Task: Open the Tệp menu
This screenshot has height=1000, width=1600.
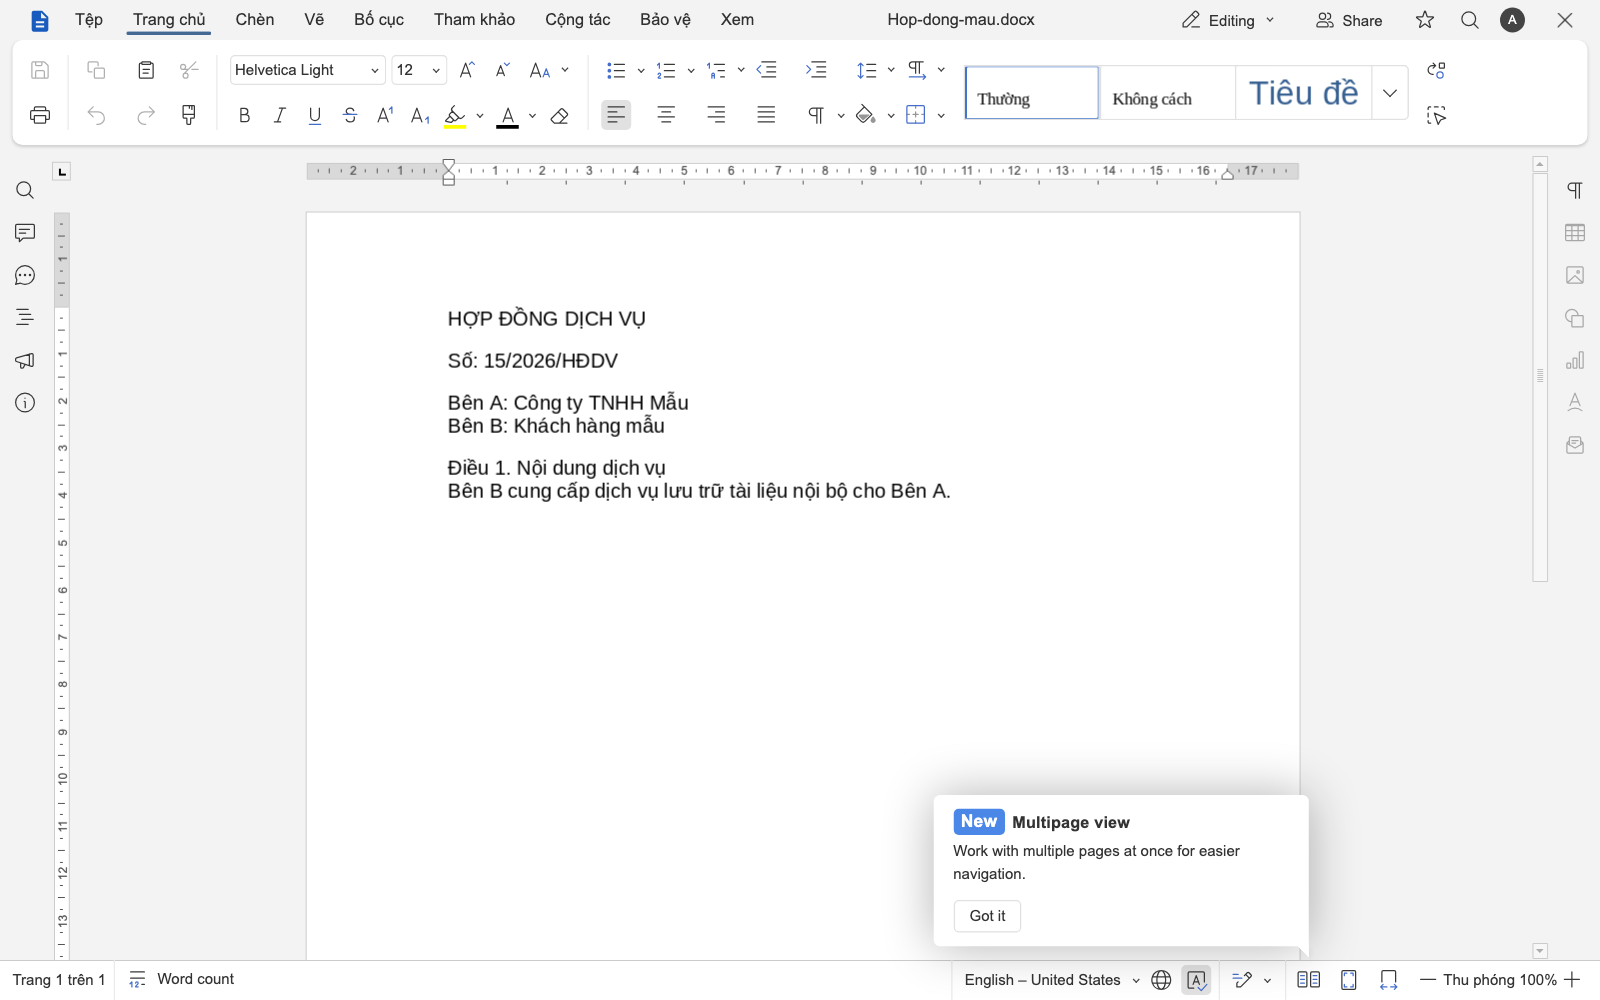Action: [89, 20]
